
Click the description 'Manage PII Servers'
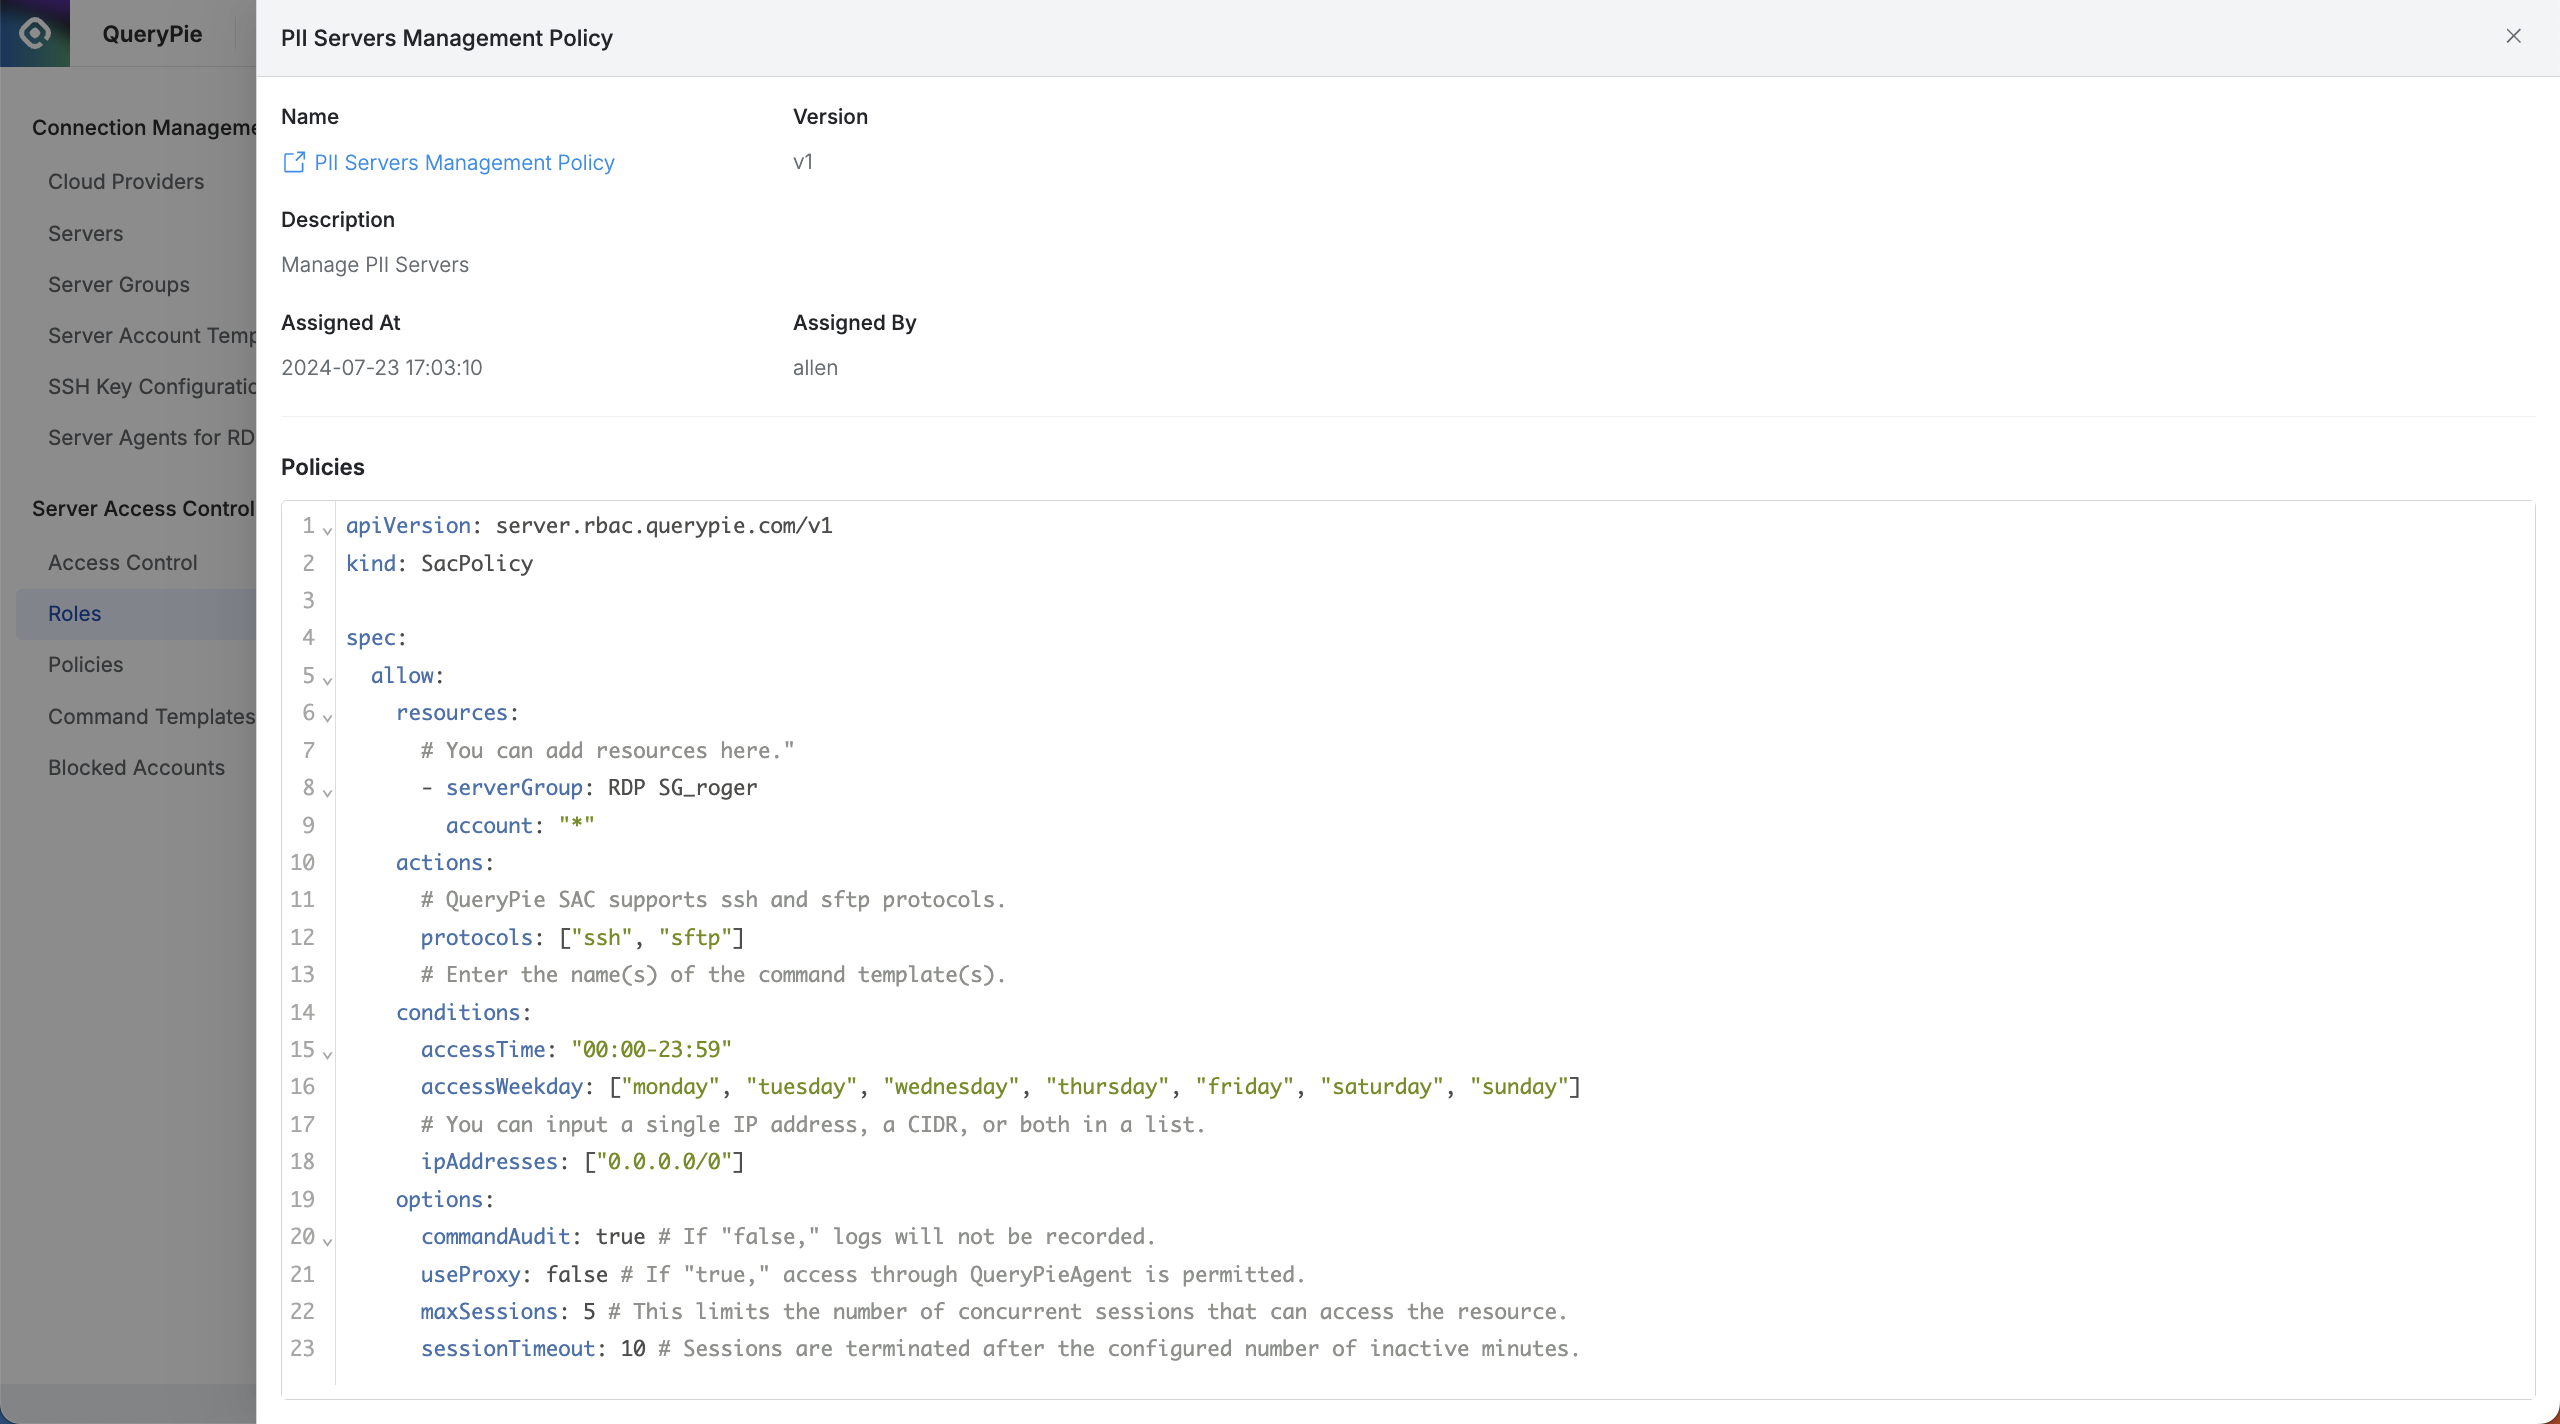(375, 265)
